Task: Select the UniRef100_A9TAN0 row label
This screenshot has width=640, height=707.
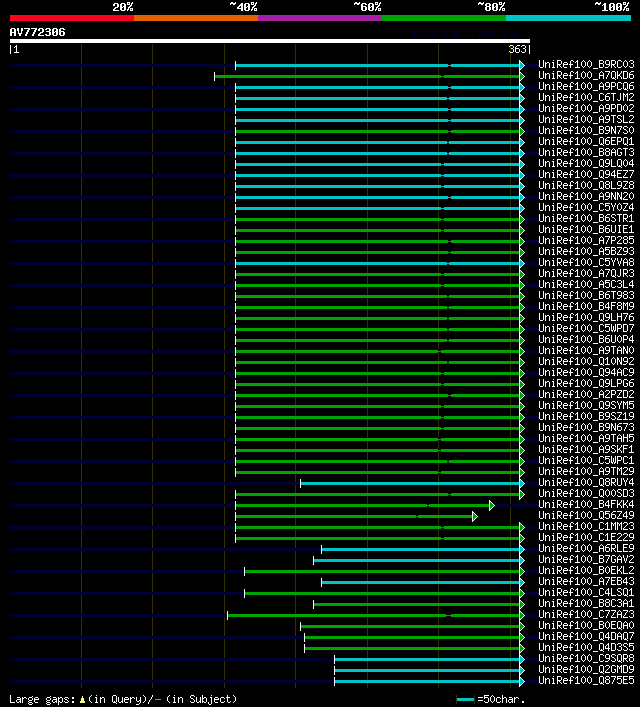Action: (x=586, y=350)
